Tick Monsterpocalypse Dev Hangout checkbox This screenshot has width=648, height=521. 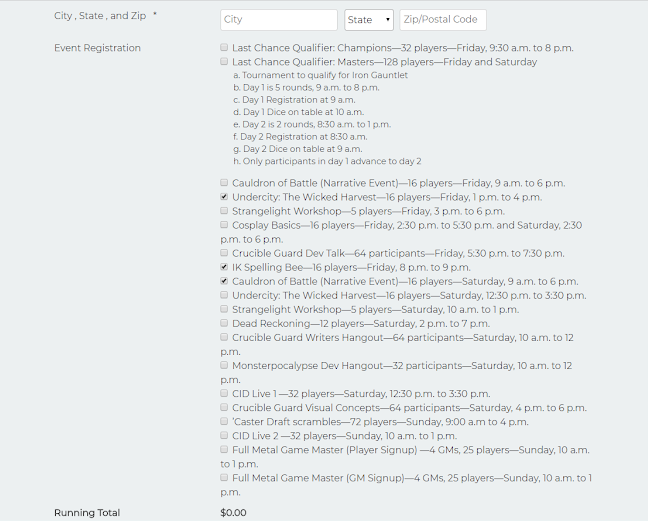(x=224, y=366)
